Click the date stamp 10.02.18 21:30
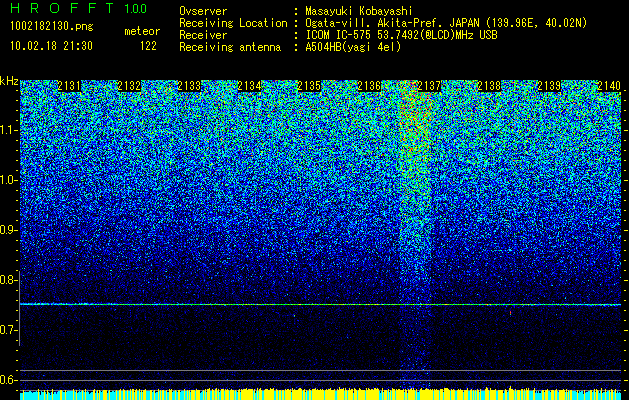This screenshot has width=629, height=400. (51, 46)
